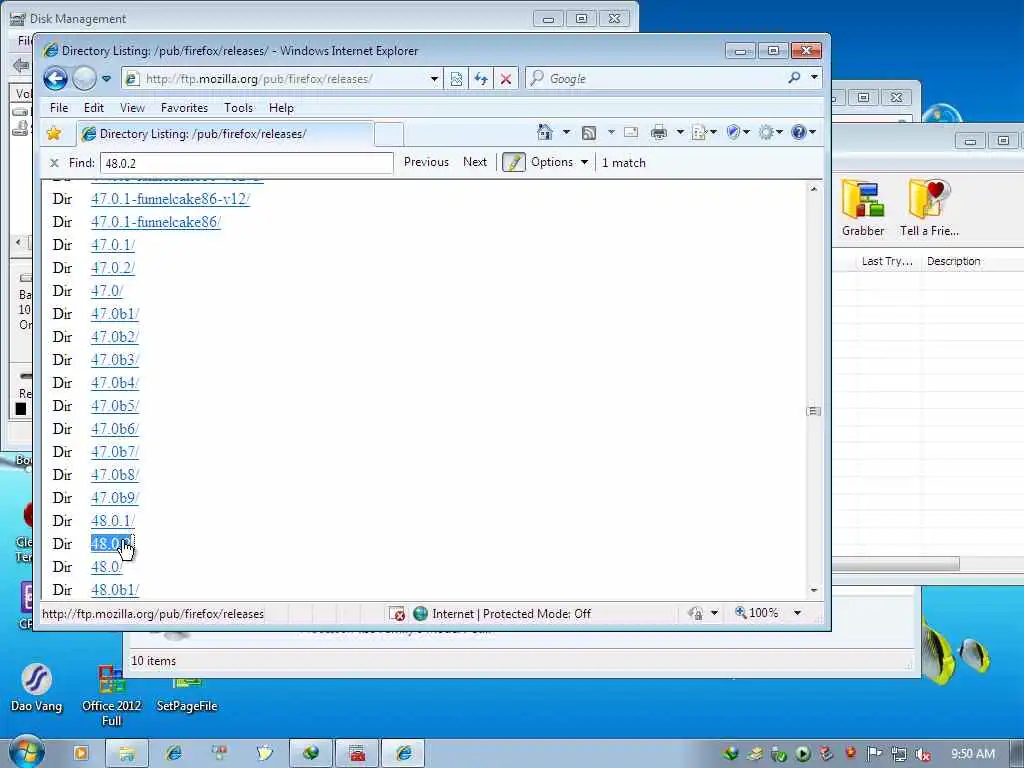Open the Edit menu
The width and height of the screenshot is (1024, 768).
click(x=93, y=108)
